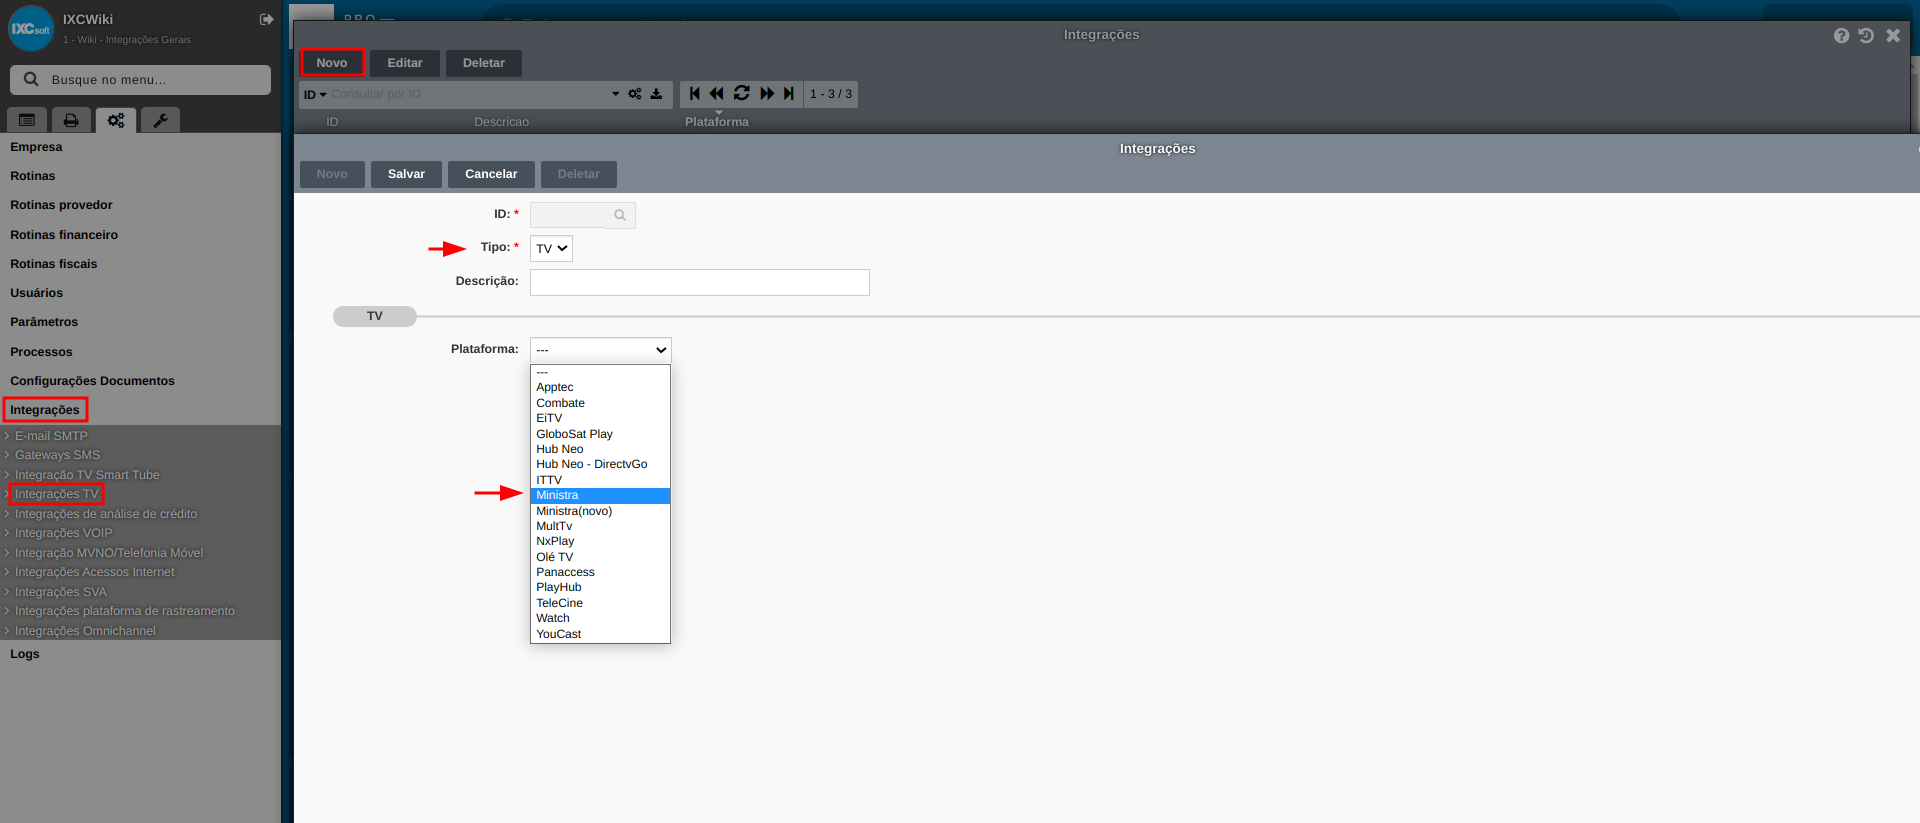Expand Integrações de análise de crédito
This screenshot has width=1920, height=823.
(x=106, y=514)
